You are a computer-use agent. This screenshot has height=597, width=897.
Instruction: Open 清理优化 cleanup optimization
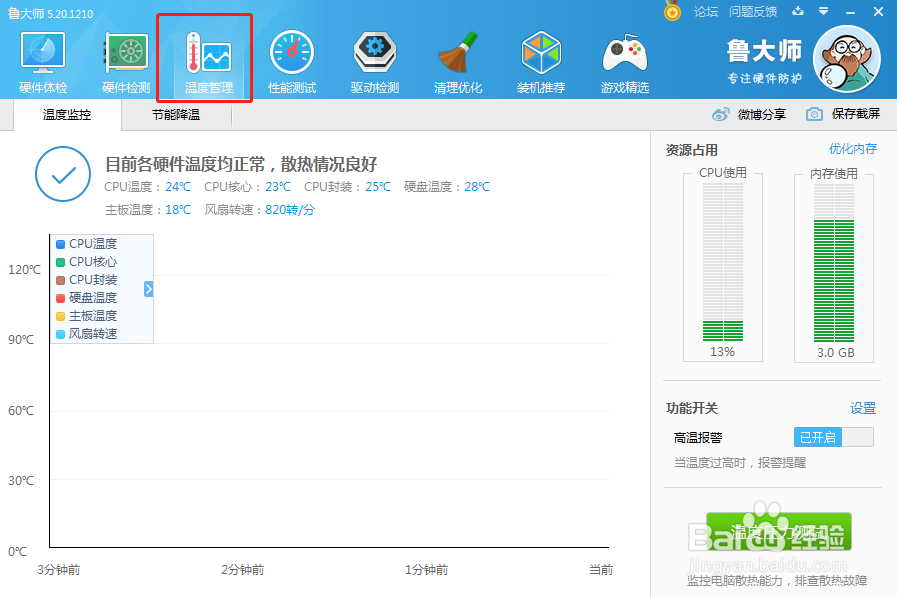click(458, 62)
